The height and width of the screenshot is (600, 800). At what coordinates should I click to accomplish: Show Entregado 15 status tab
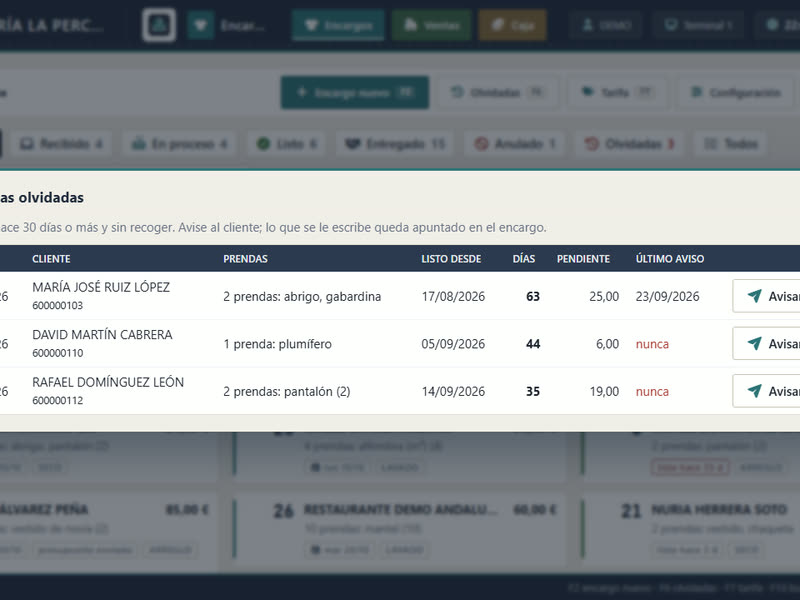(x=395, y=144)
